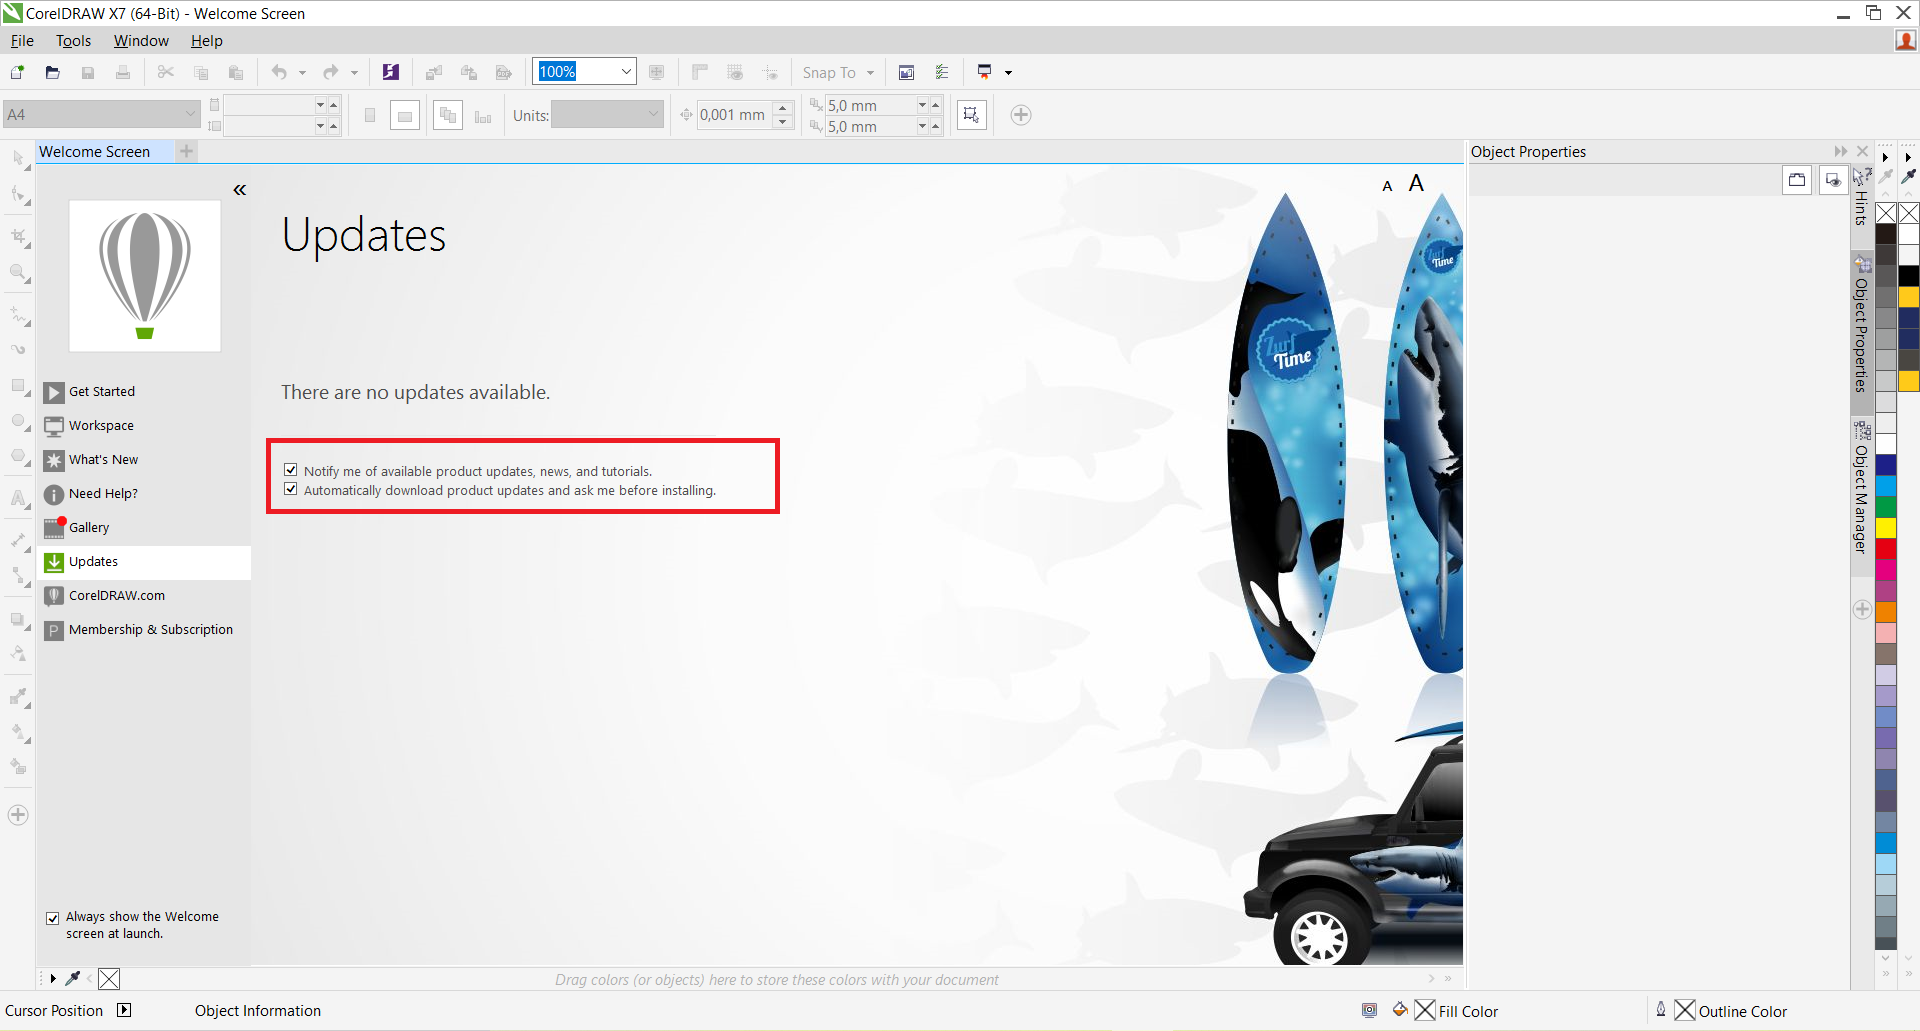Open the Snap To dropdown
This screenshot has width=1920, height=1031.
838,72
